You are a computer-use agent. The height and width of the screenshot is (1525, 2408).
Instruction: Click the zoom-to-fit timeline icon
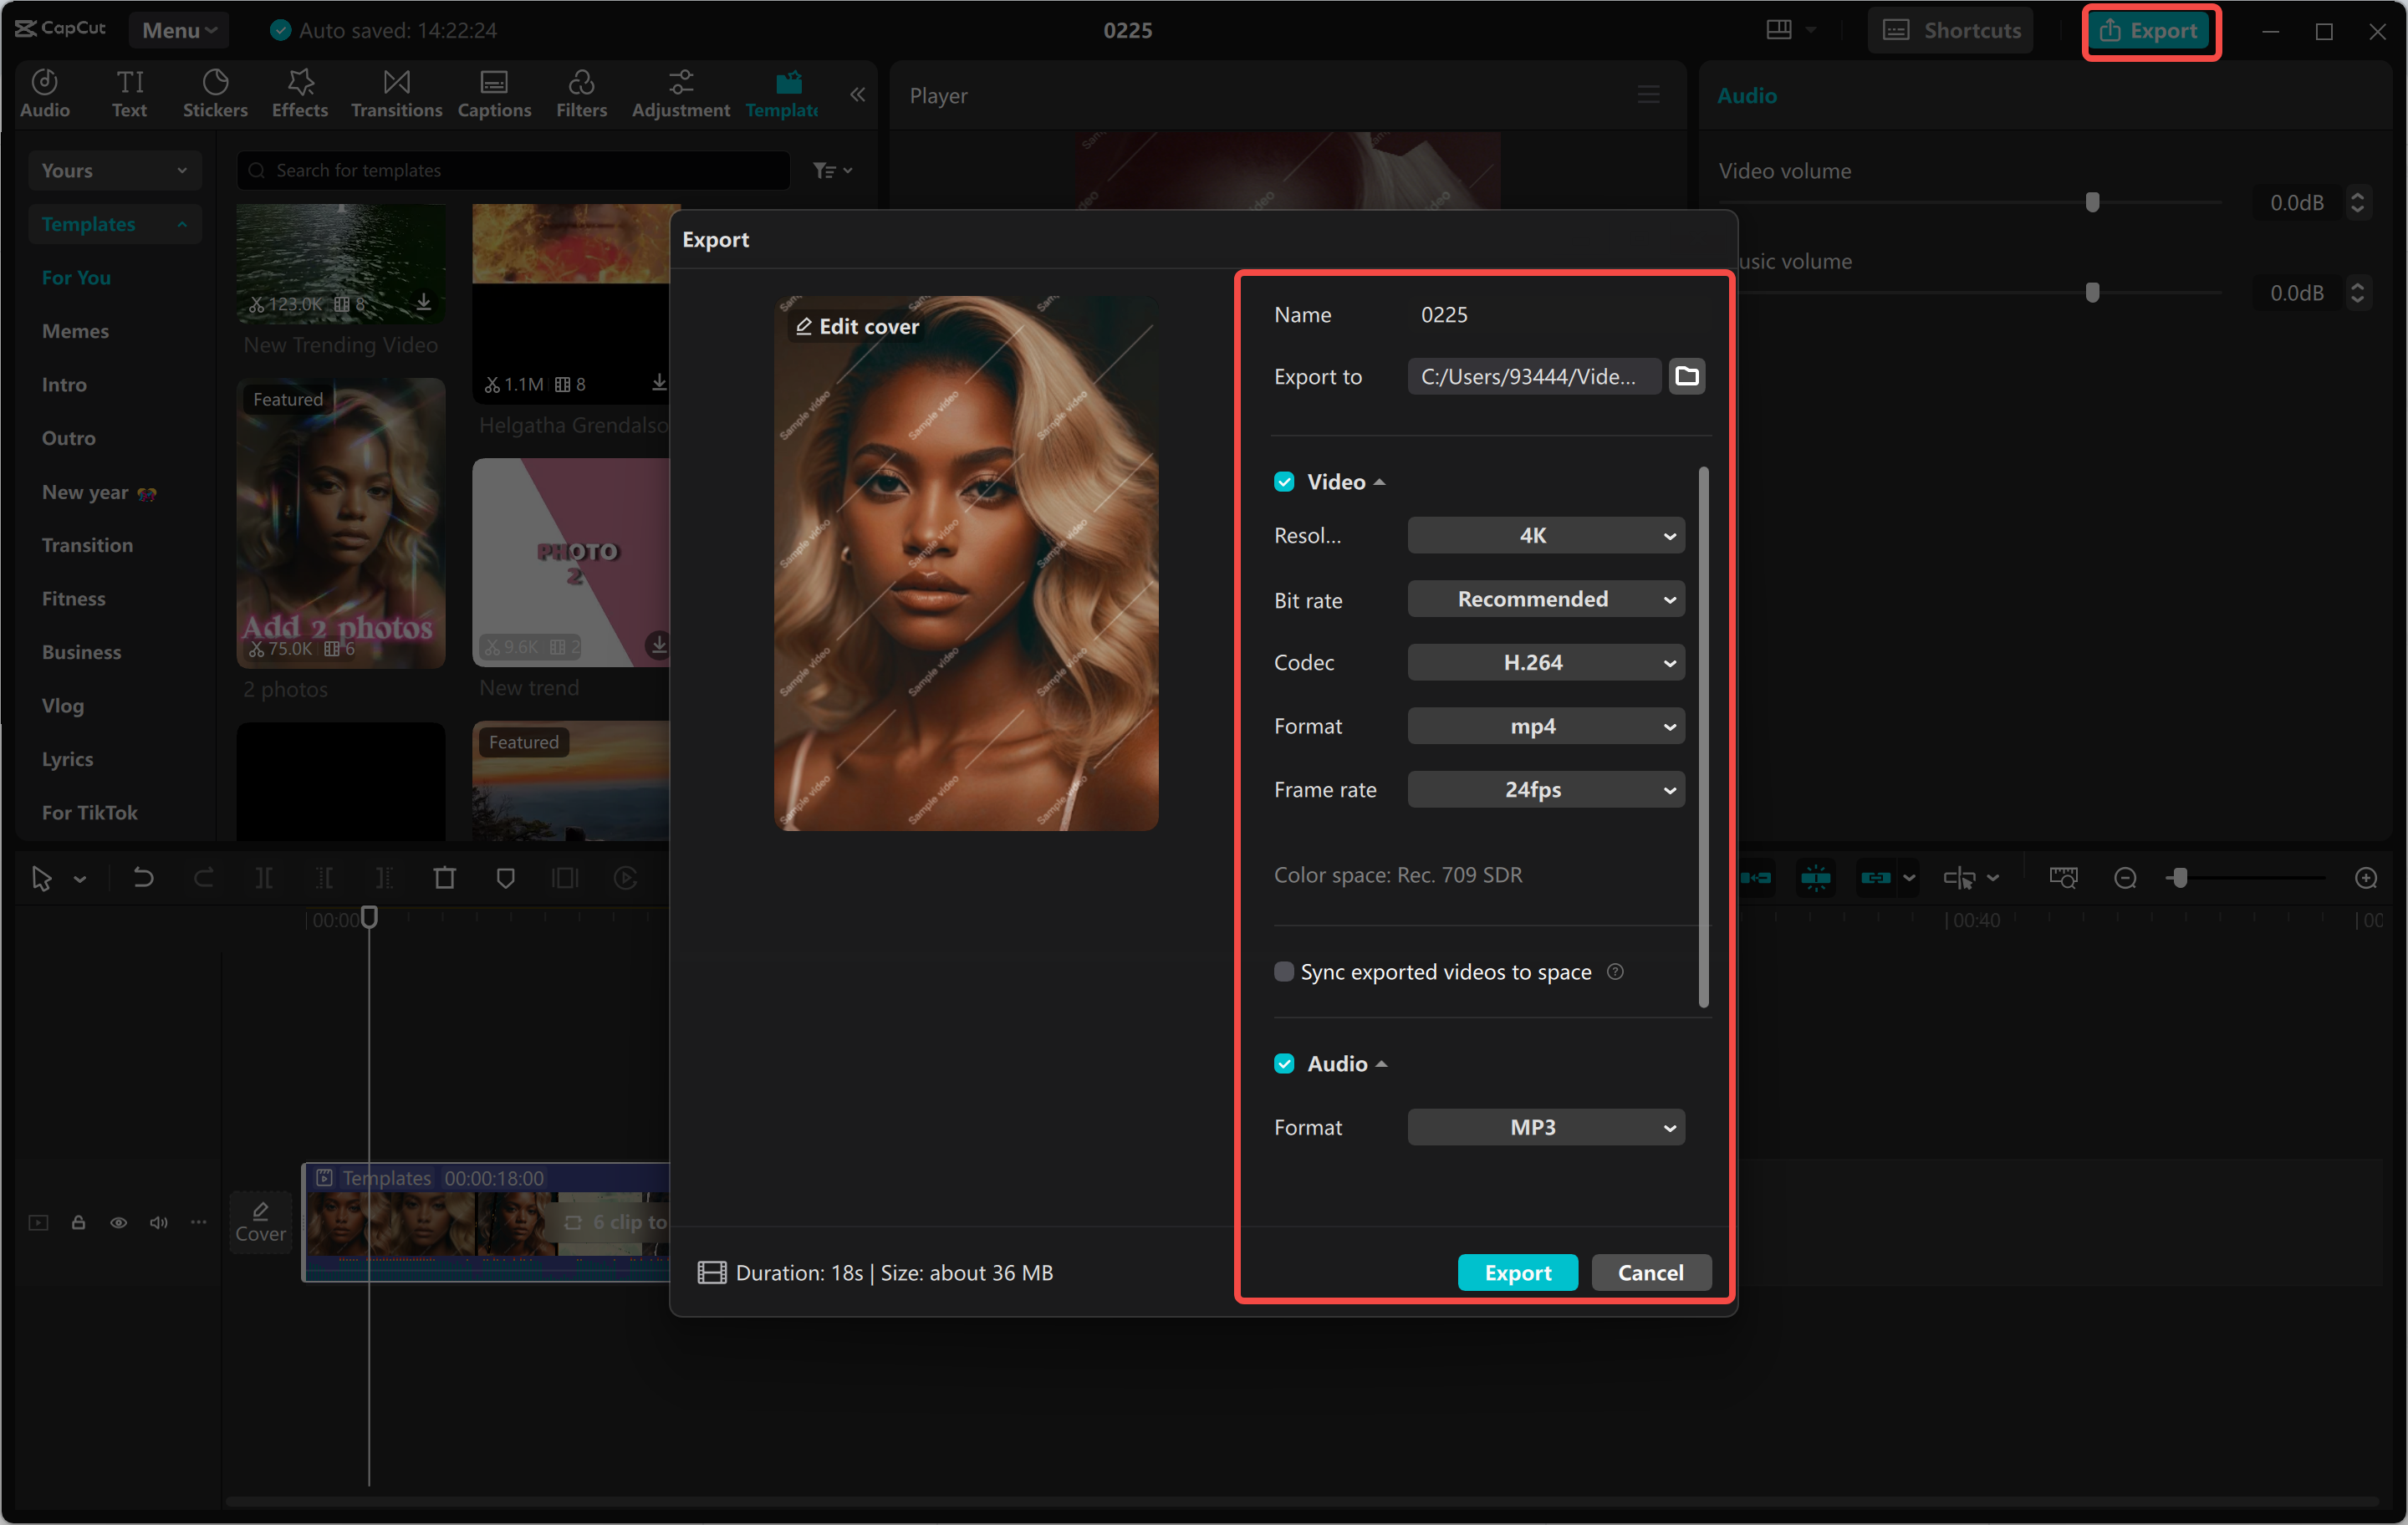click(2063, 877)
